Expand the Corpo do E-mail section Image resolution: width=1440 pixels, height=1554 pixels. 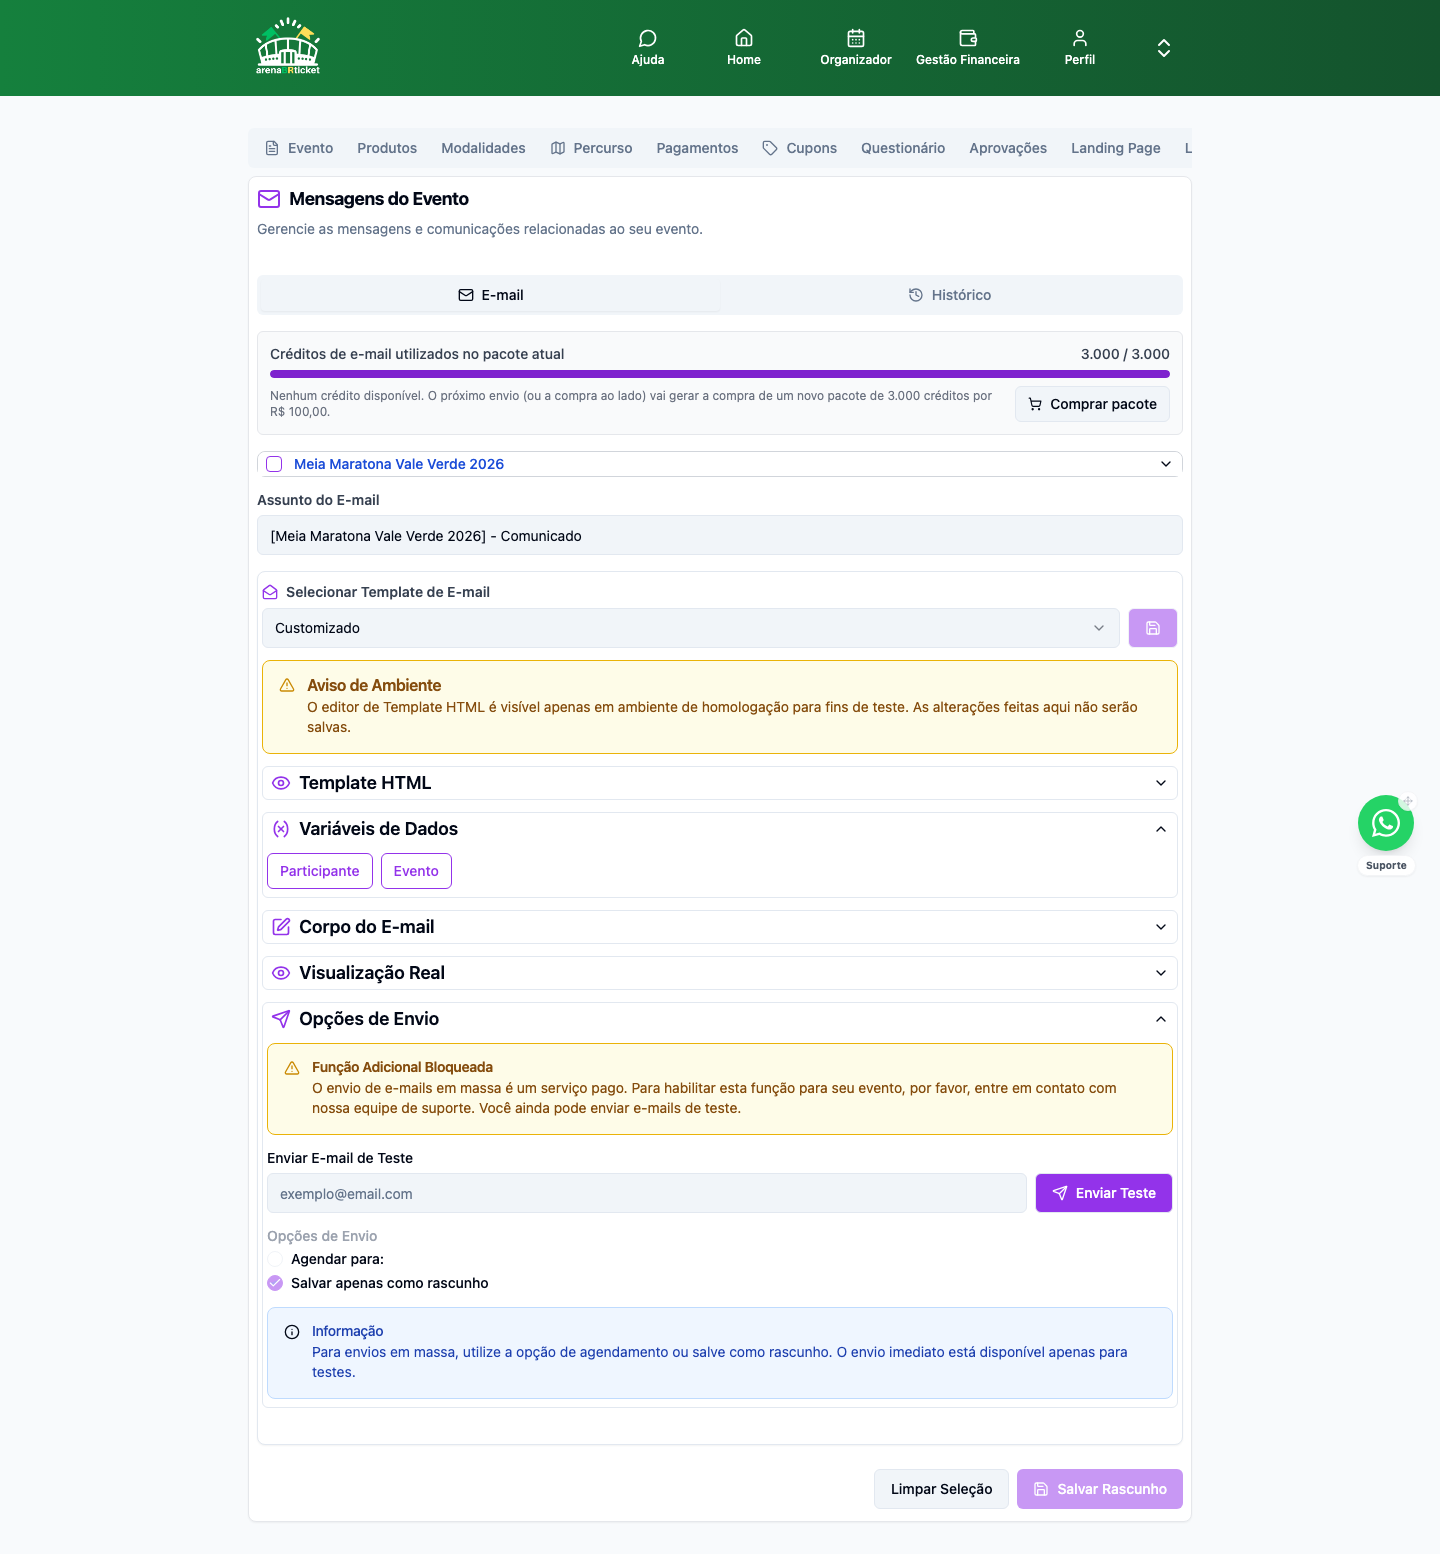(x=720, y=927)
